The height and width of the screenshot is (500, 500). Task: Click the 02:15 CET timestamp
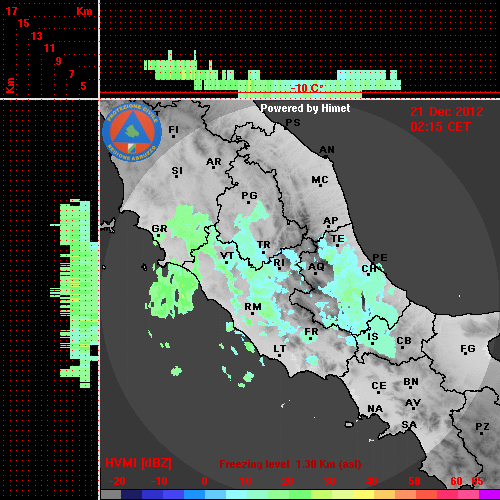point(440,127)
